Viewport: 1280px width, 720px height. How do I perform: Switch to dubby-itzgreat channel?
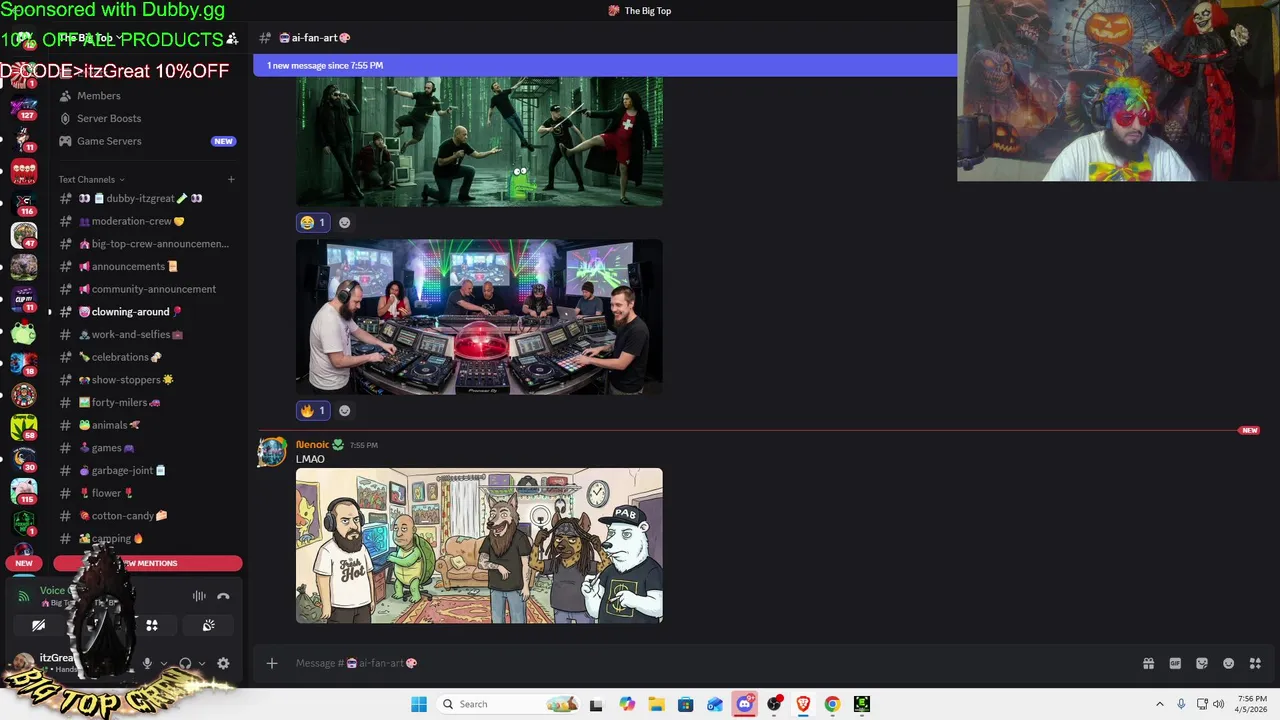pos(148,198)
